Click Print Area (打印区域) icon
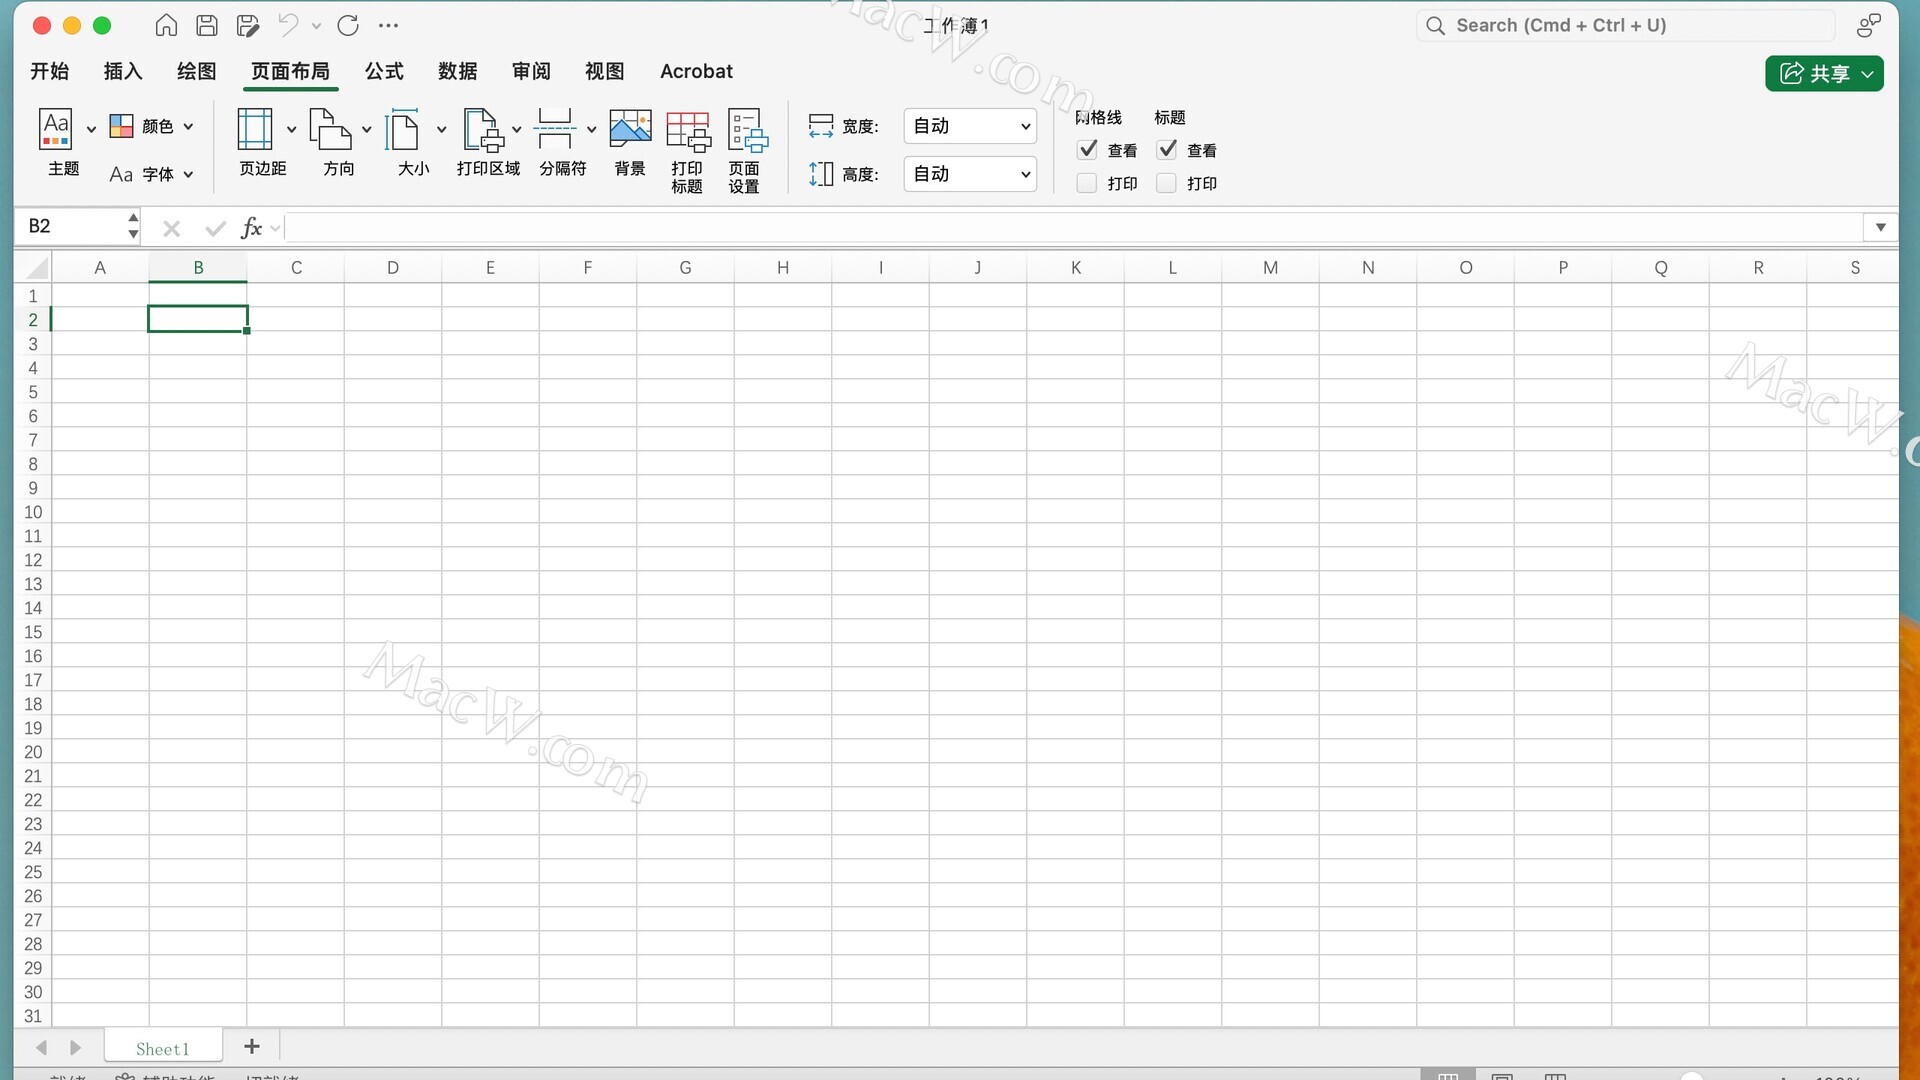This screenshot has width=1920, height=1080. [x=484, y=129]
